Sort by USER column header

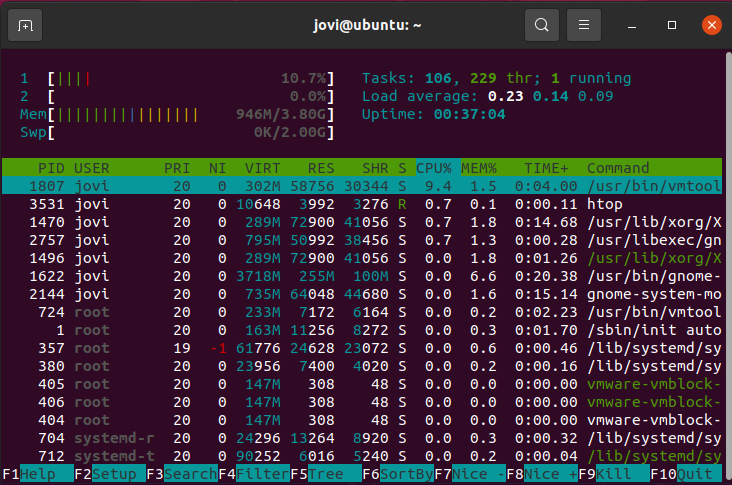point(92,168)
